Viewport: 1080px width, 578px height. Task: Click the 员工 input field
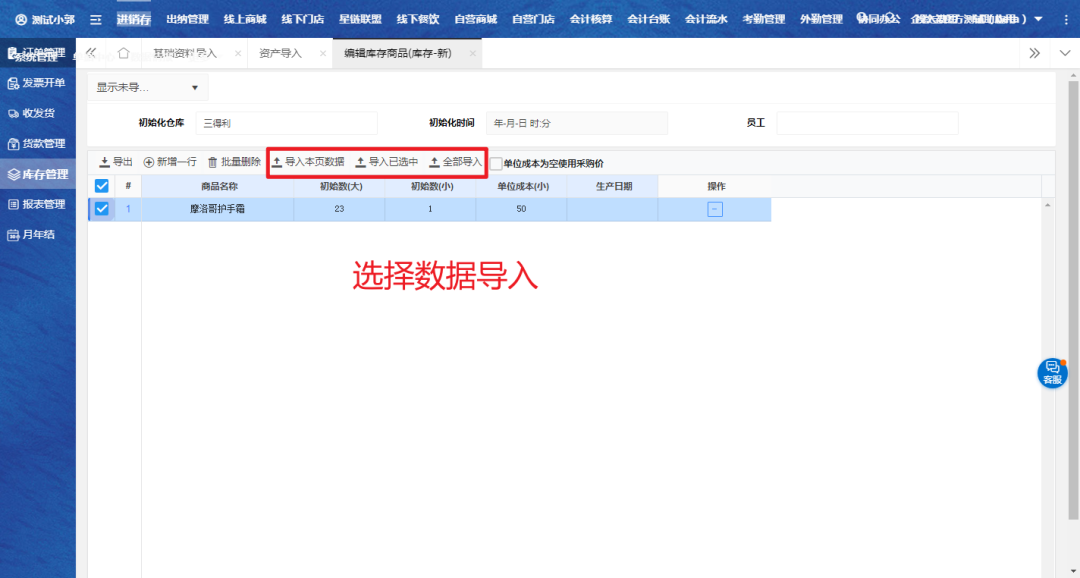coord(867,123)
